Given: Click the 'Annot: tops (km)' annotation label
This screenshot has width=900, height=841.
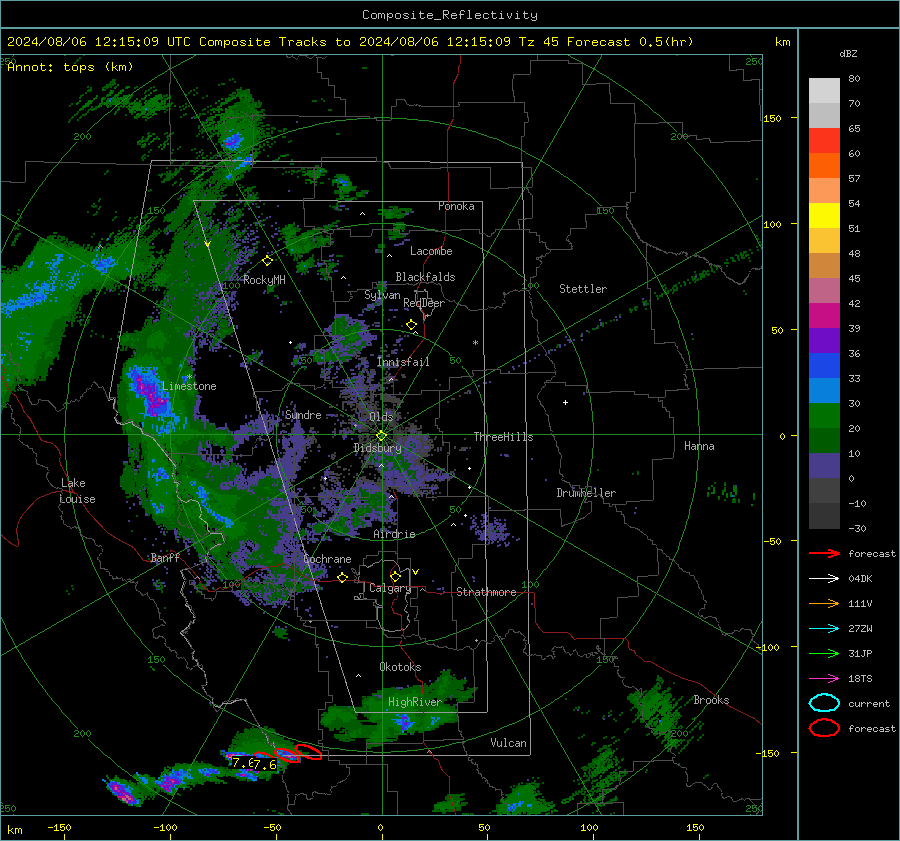Looking at the screenshot, I should pyautogui.click(x=70, y=67).
